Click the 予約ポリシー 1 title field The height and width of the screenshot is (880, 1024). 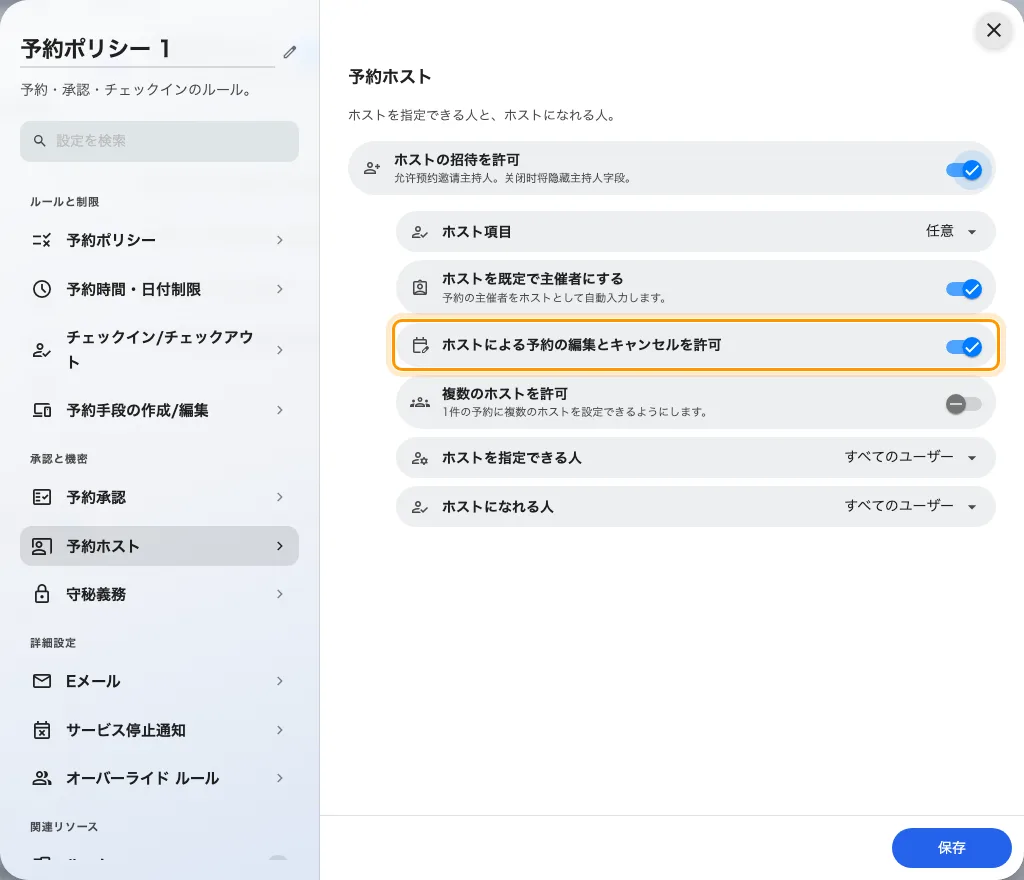pos(148,49)
